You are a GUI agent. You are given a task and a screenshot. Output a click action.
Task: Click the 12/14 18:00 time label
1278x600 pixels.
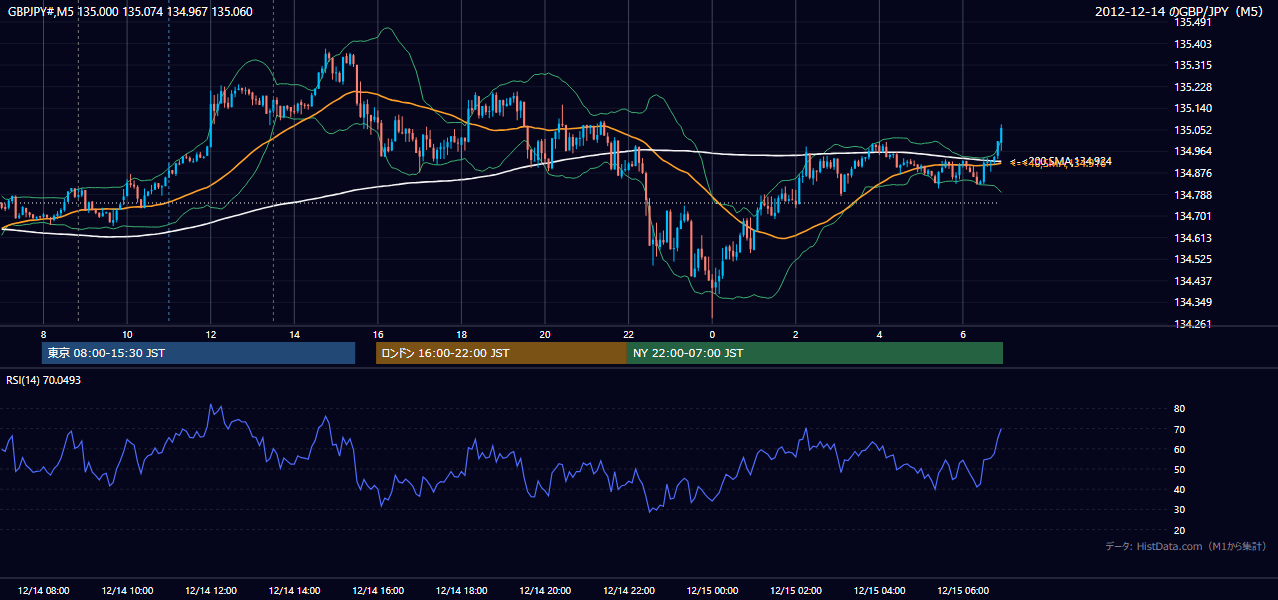[x=461, y=590]
